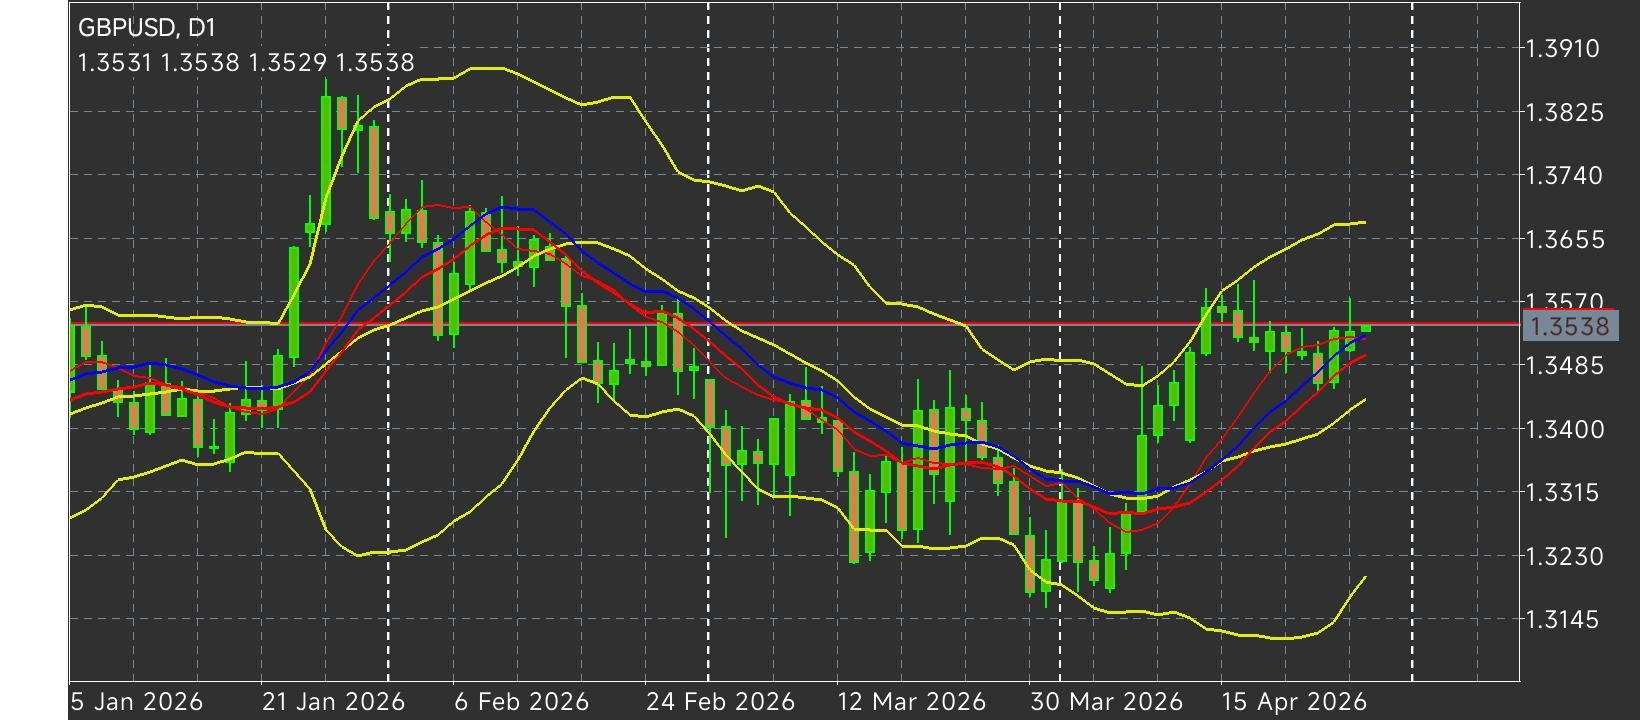The height and width of the screenshot is (720, 1640).
Task: Click the 1.3315 price axis label
Action: pos(1565,492)
